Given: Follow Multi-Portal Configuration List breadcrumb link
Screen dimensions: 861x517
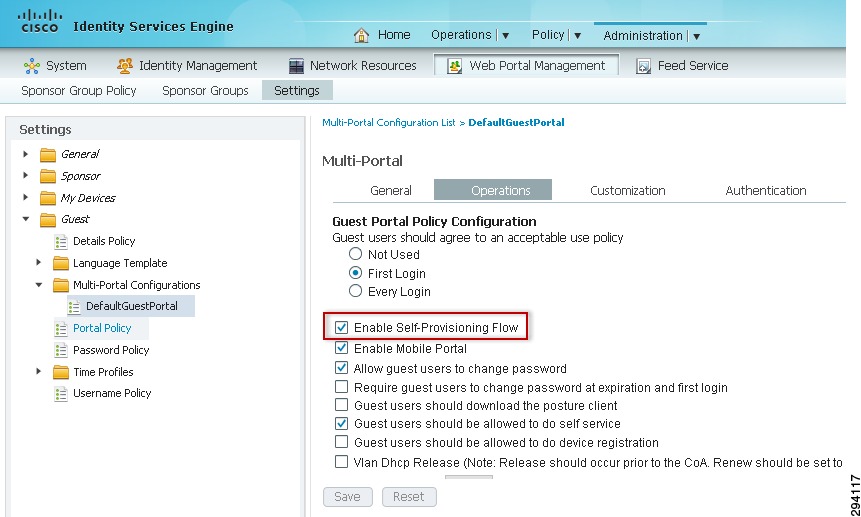Looking at the screenshot, I should (389, 122).
